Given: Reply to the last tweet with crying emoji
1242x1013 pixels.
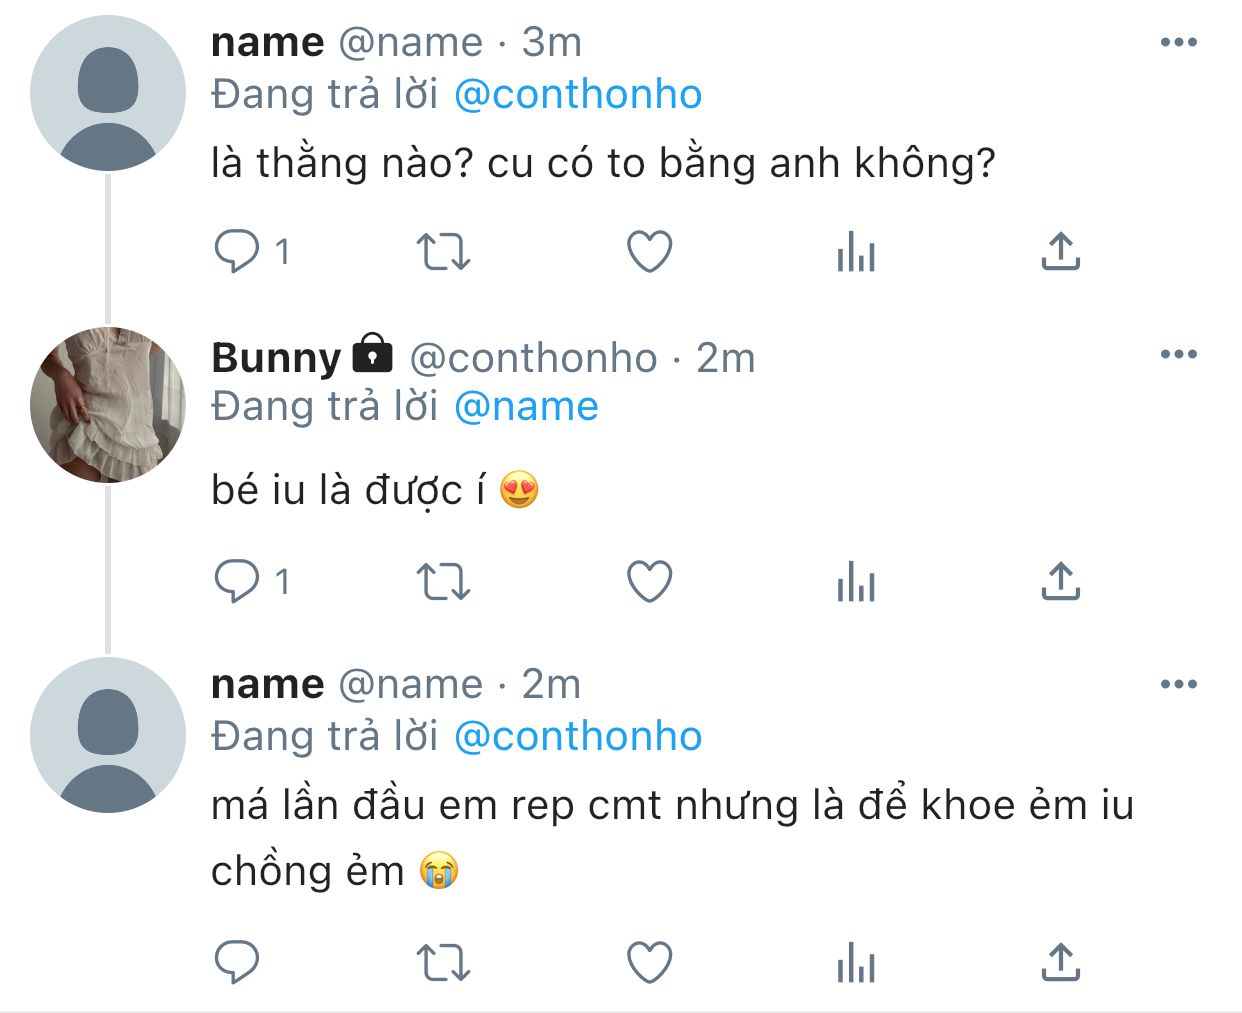Looking at the screenshot, I should [237, 963].
